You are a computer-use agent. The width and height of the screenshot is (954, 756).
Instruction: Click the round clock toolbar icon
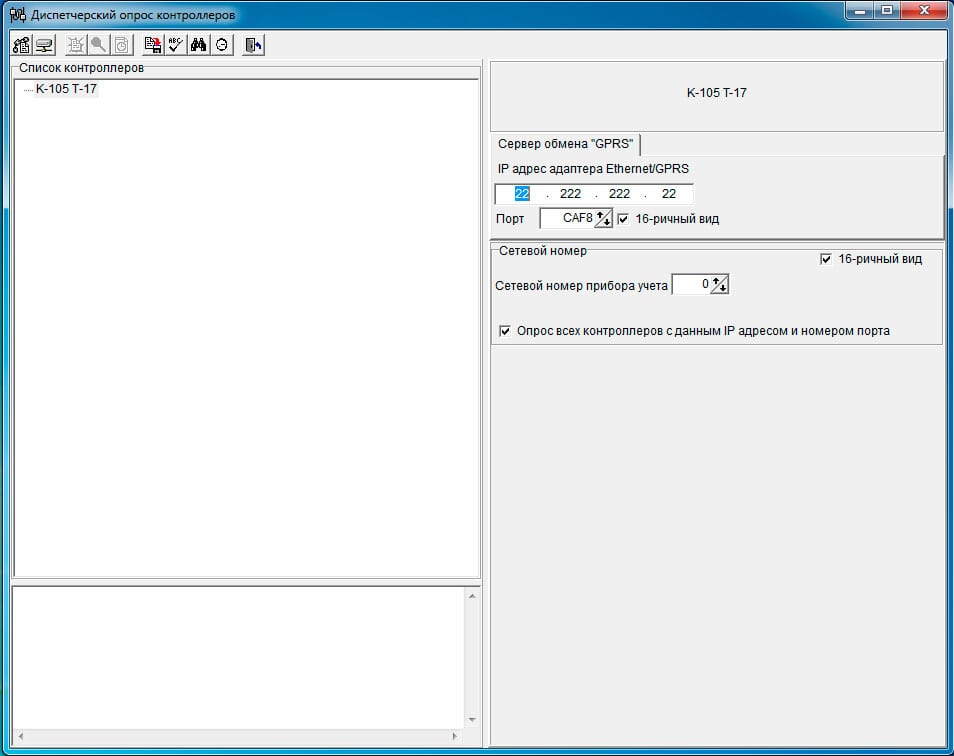221,45
